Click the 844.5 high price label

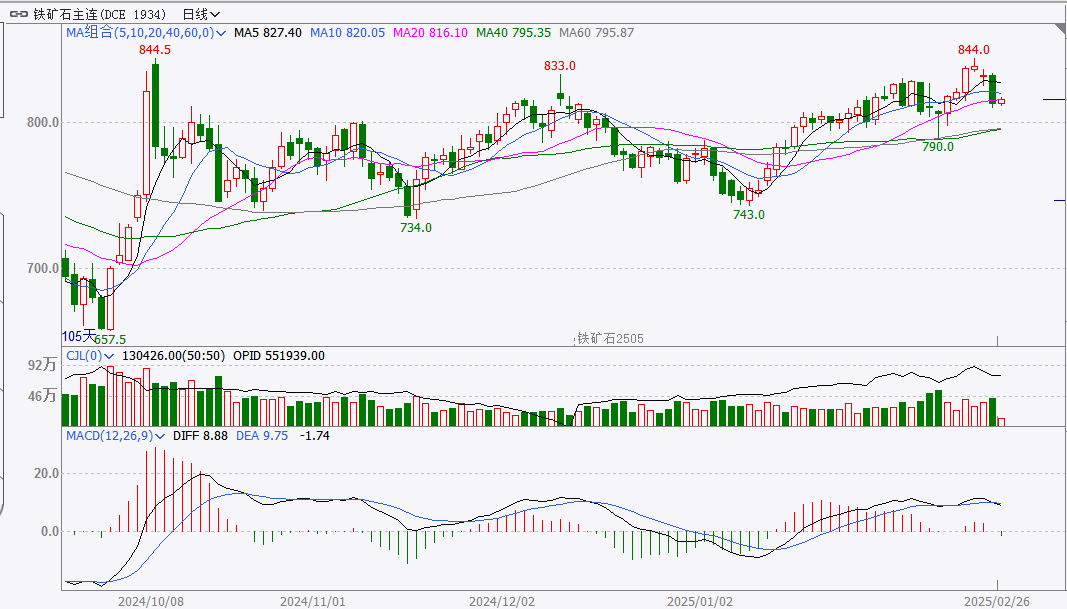tap(155, 50)
